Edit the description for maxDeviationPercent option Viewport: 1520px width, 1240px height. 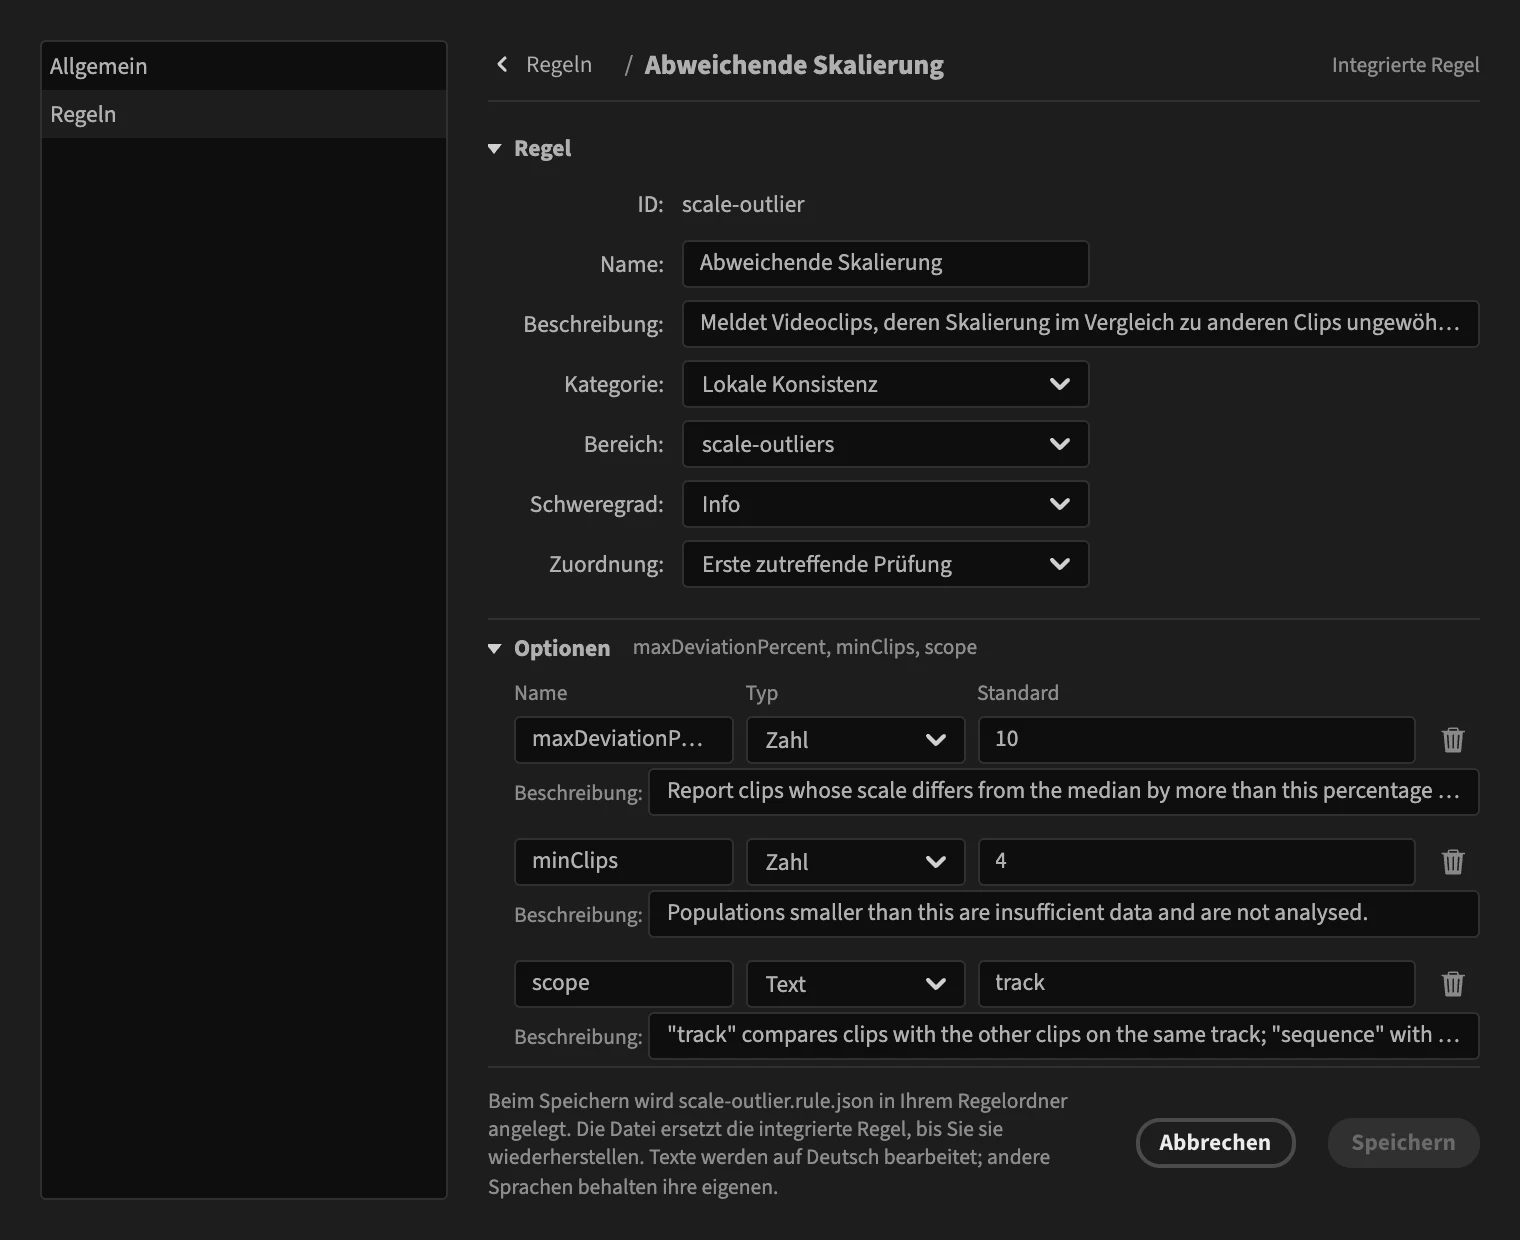point(1063,792)
